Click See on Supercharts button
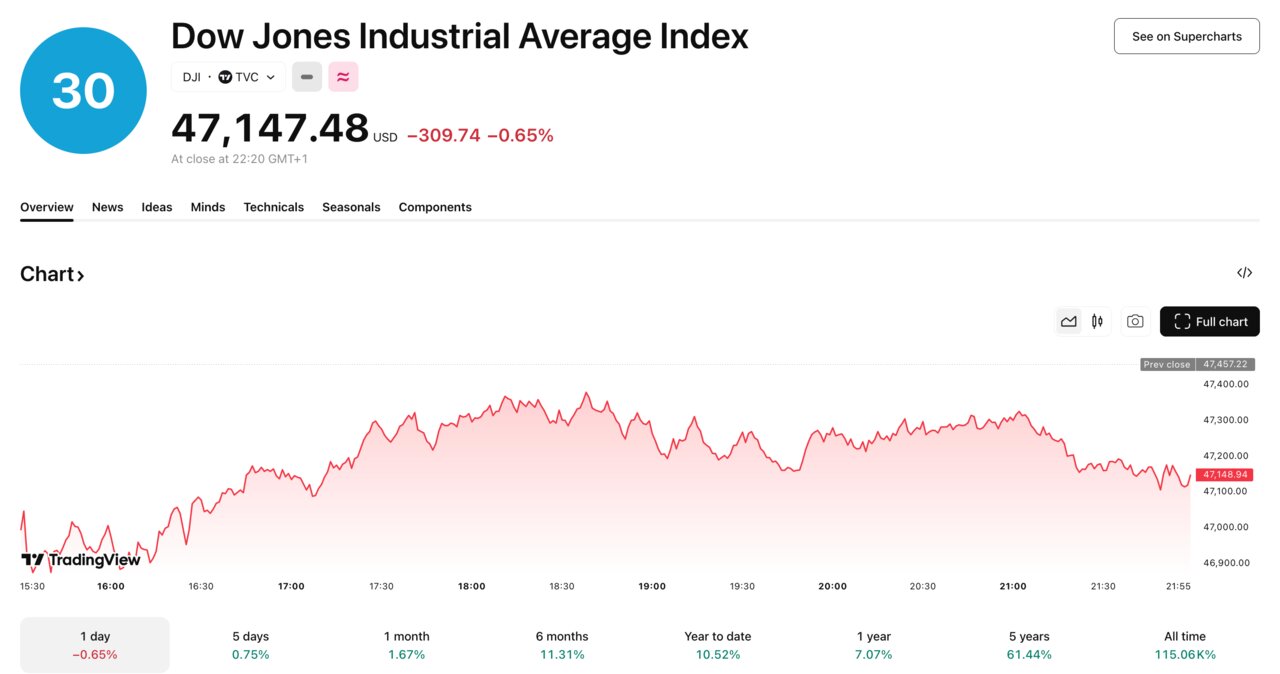The width and height of the screenshot is (1280, 674). coord(1186,36)
